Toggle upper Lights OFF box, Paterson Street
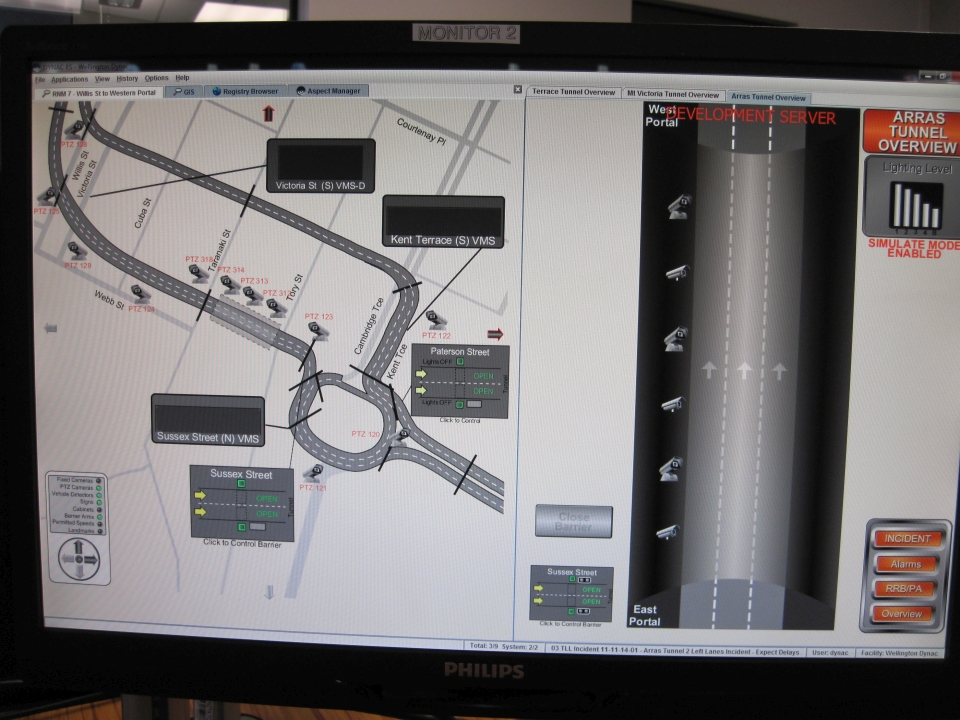 pos(460,362)
